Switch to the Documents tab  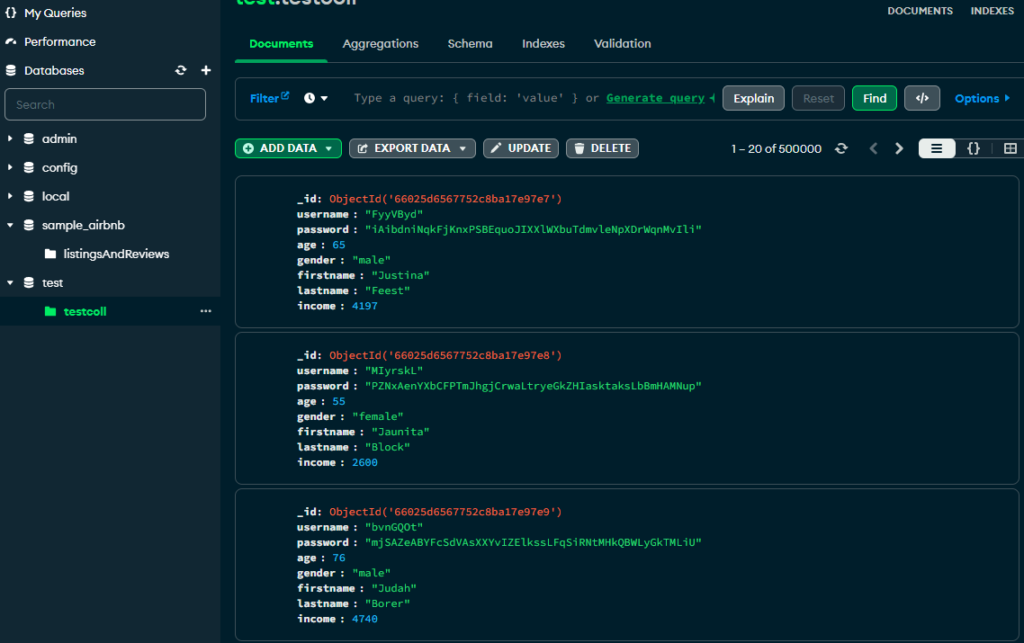(281, 44)
